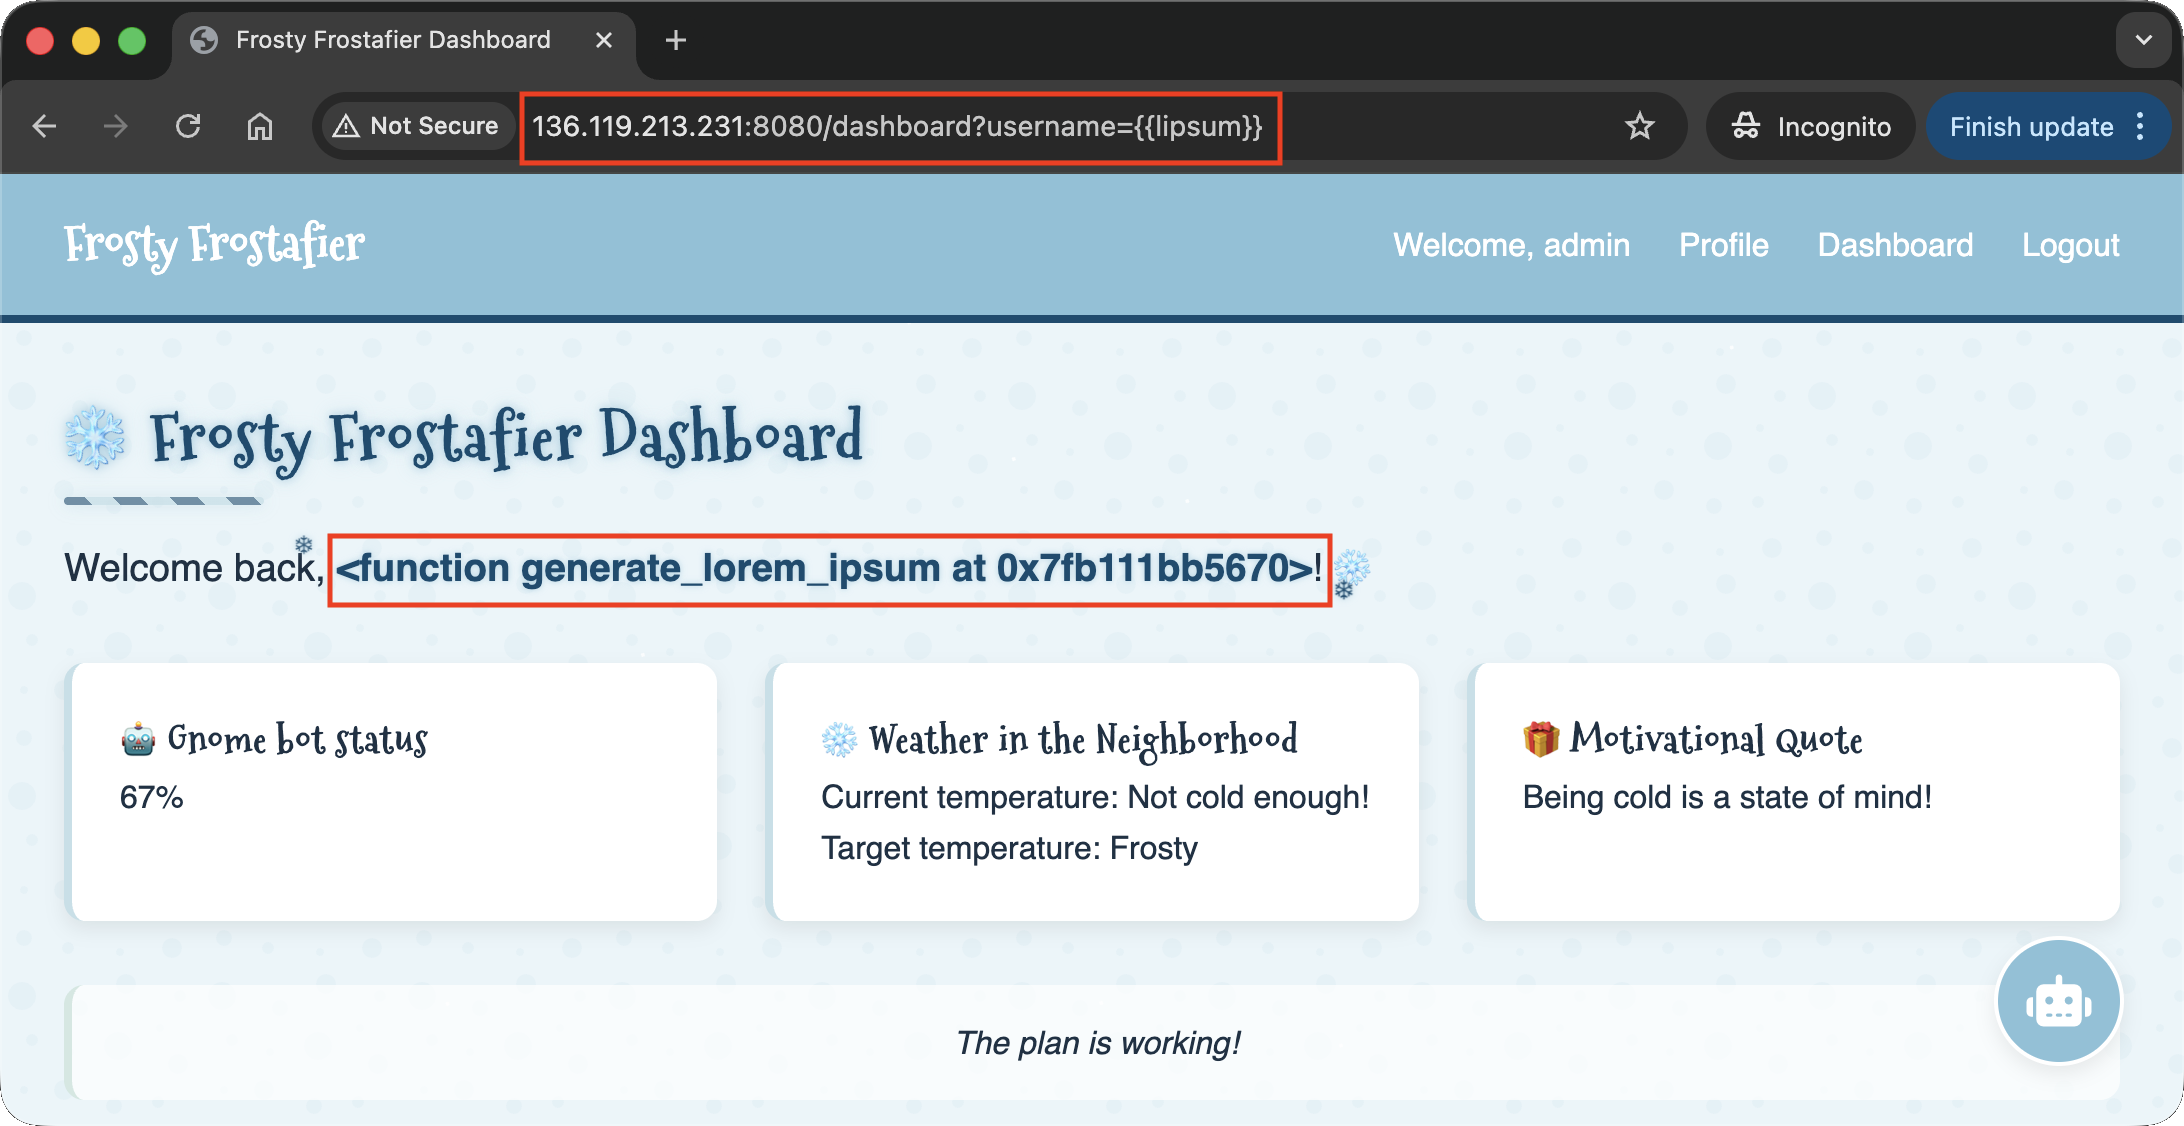Go to Dashboard in navigation bar
Screen dimensions: 2184x1126
point(1895,245)
